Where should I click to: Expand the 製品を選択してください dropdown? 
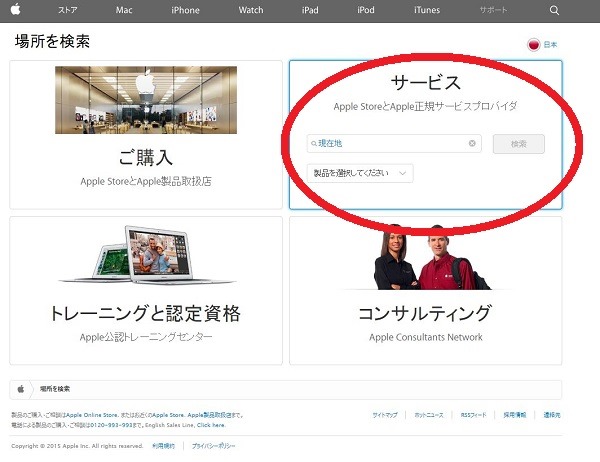click(360, 173)
